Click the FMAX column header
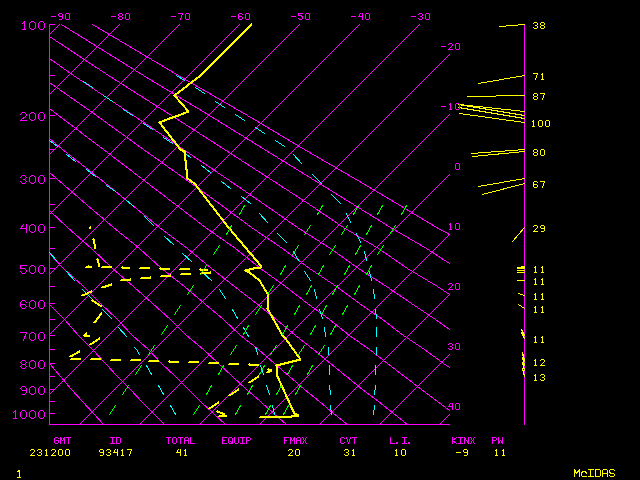The image size is (640, 480). [x=294, y=440]
